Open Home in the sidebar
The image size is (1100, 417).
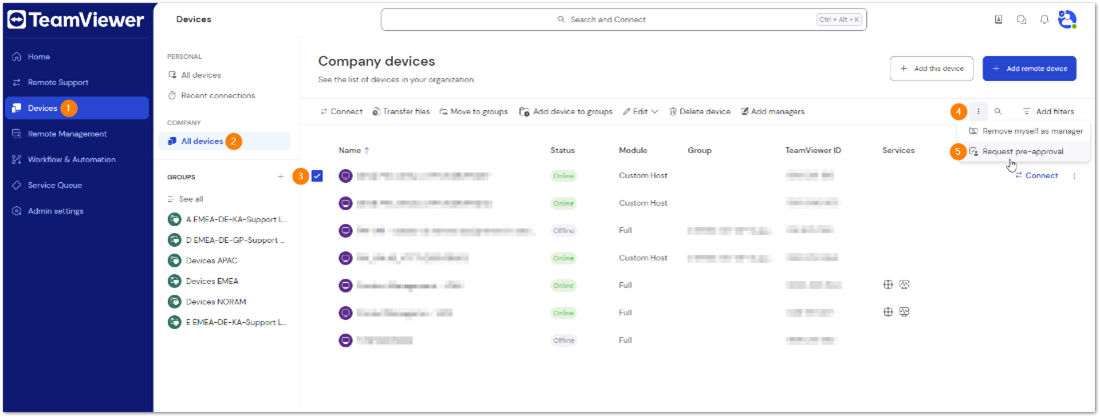pyautogui.click(x=39, y=56)
